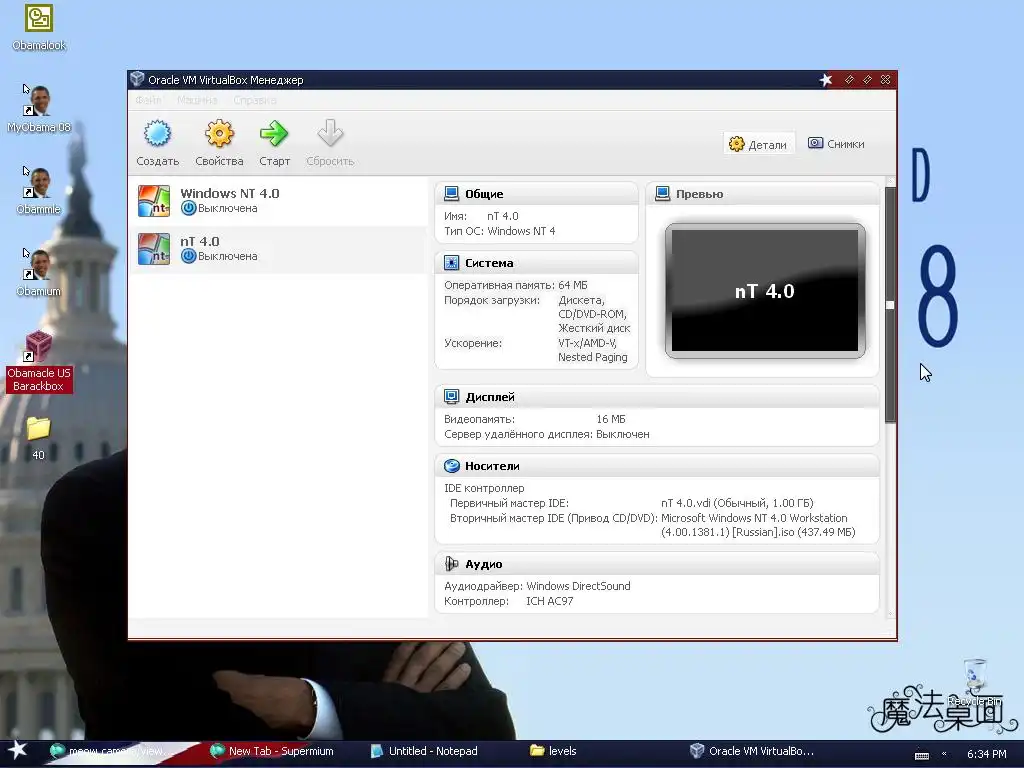The width and height of the screenshot is (1024, 768).
Task: Click Тип ОС: Windows NT 4 text
Action: (500, 231)
